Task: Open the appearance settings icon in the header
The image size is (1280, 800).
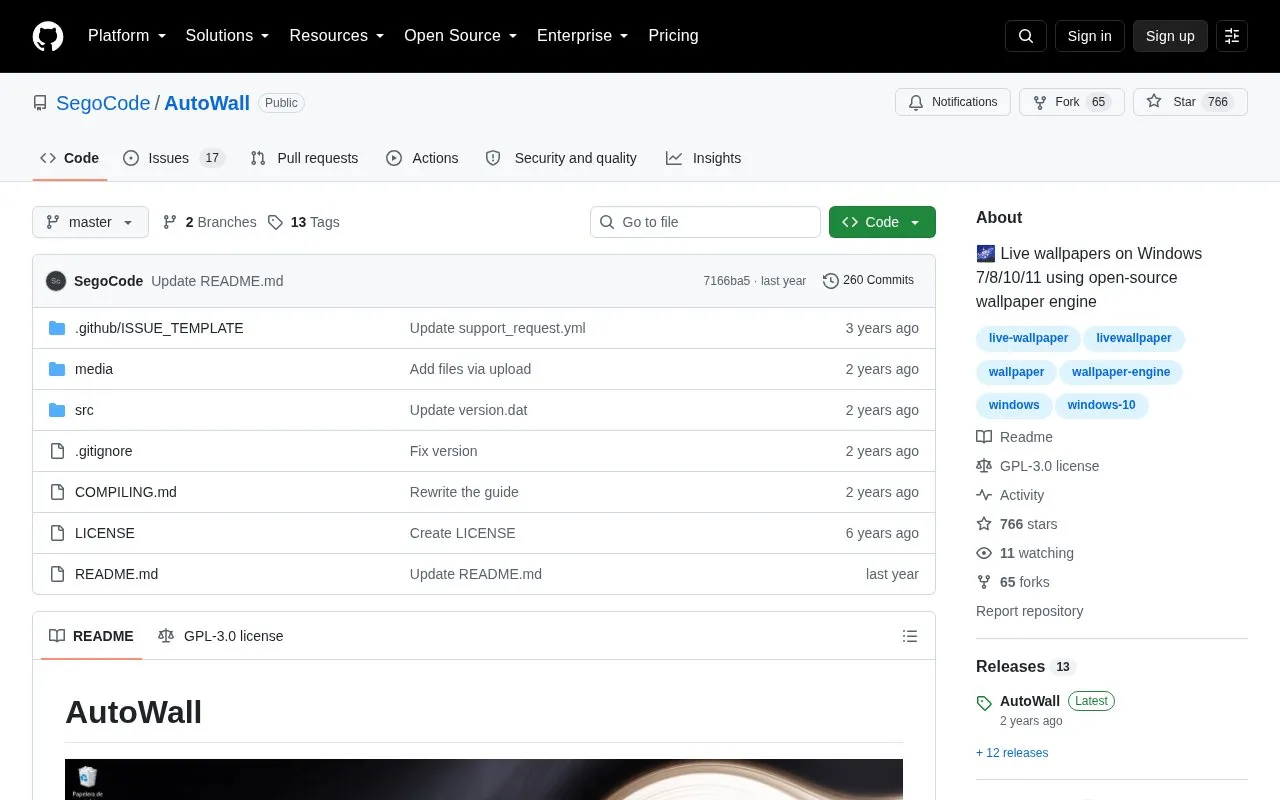Action: point(1232,36)
